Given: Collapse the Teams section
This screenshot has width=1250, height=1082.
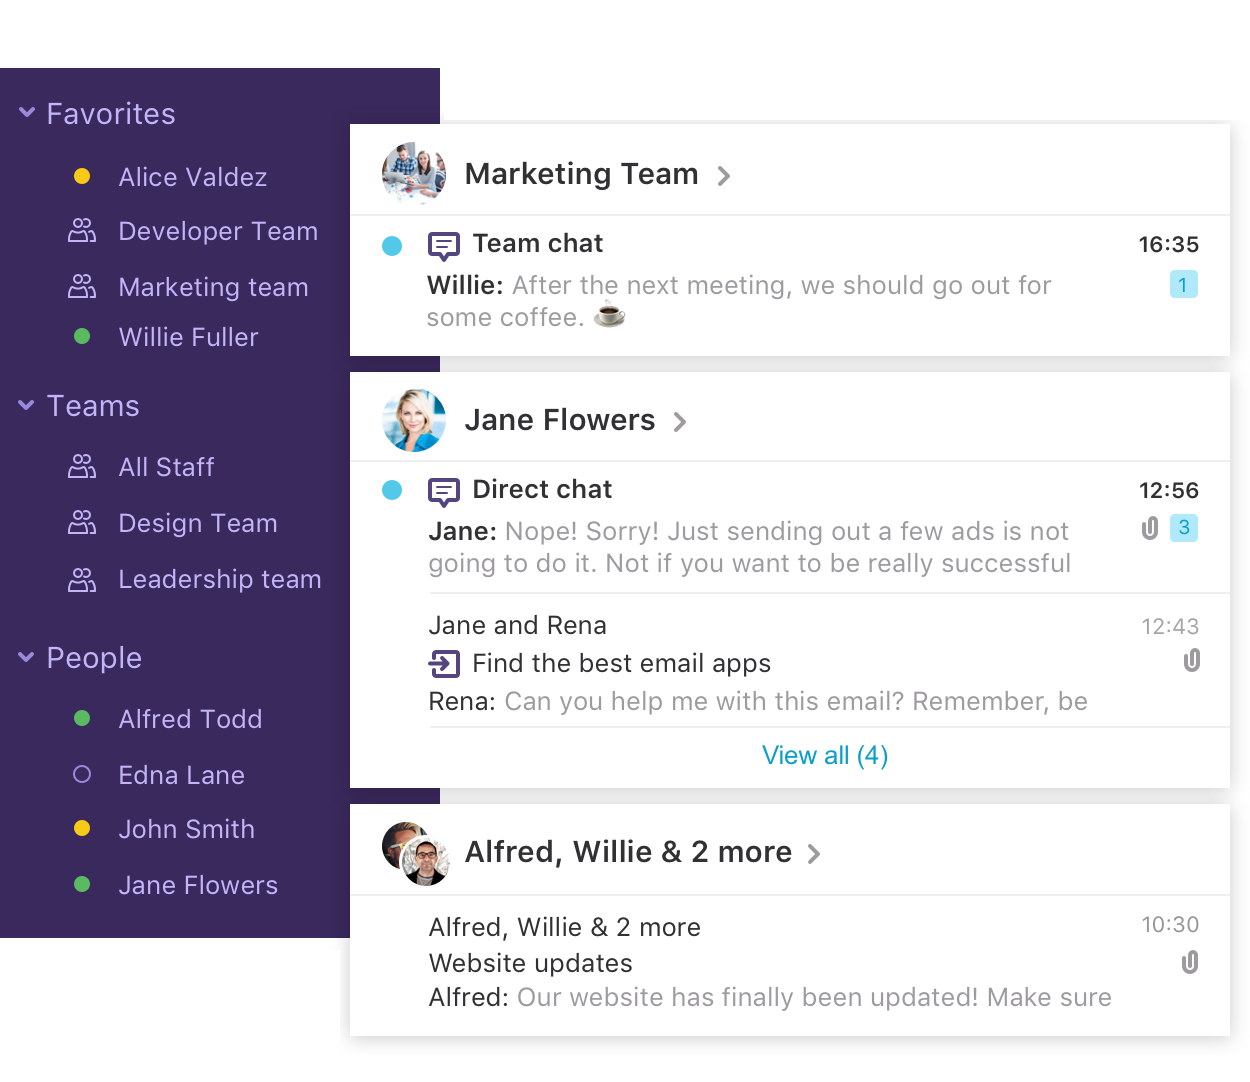Looking at the screenshot, I should tap(26, 406).
